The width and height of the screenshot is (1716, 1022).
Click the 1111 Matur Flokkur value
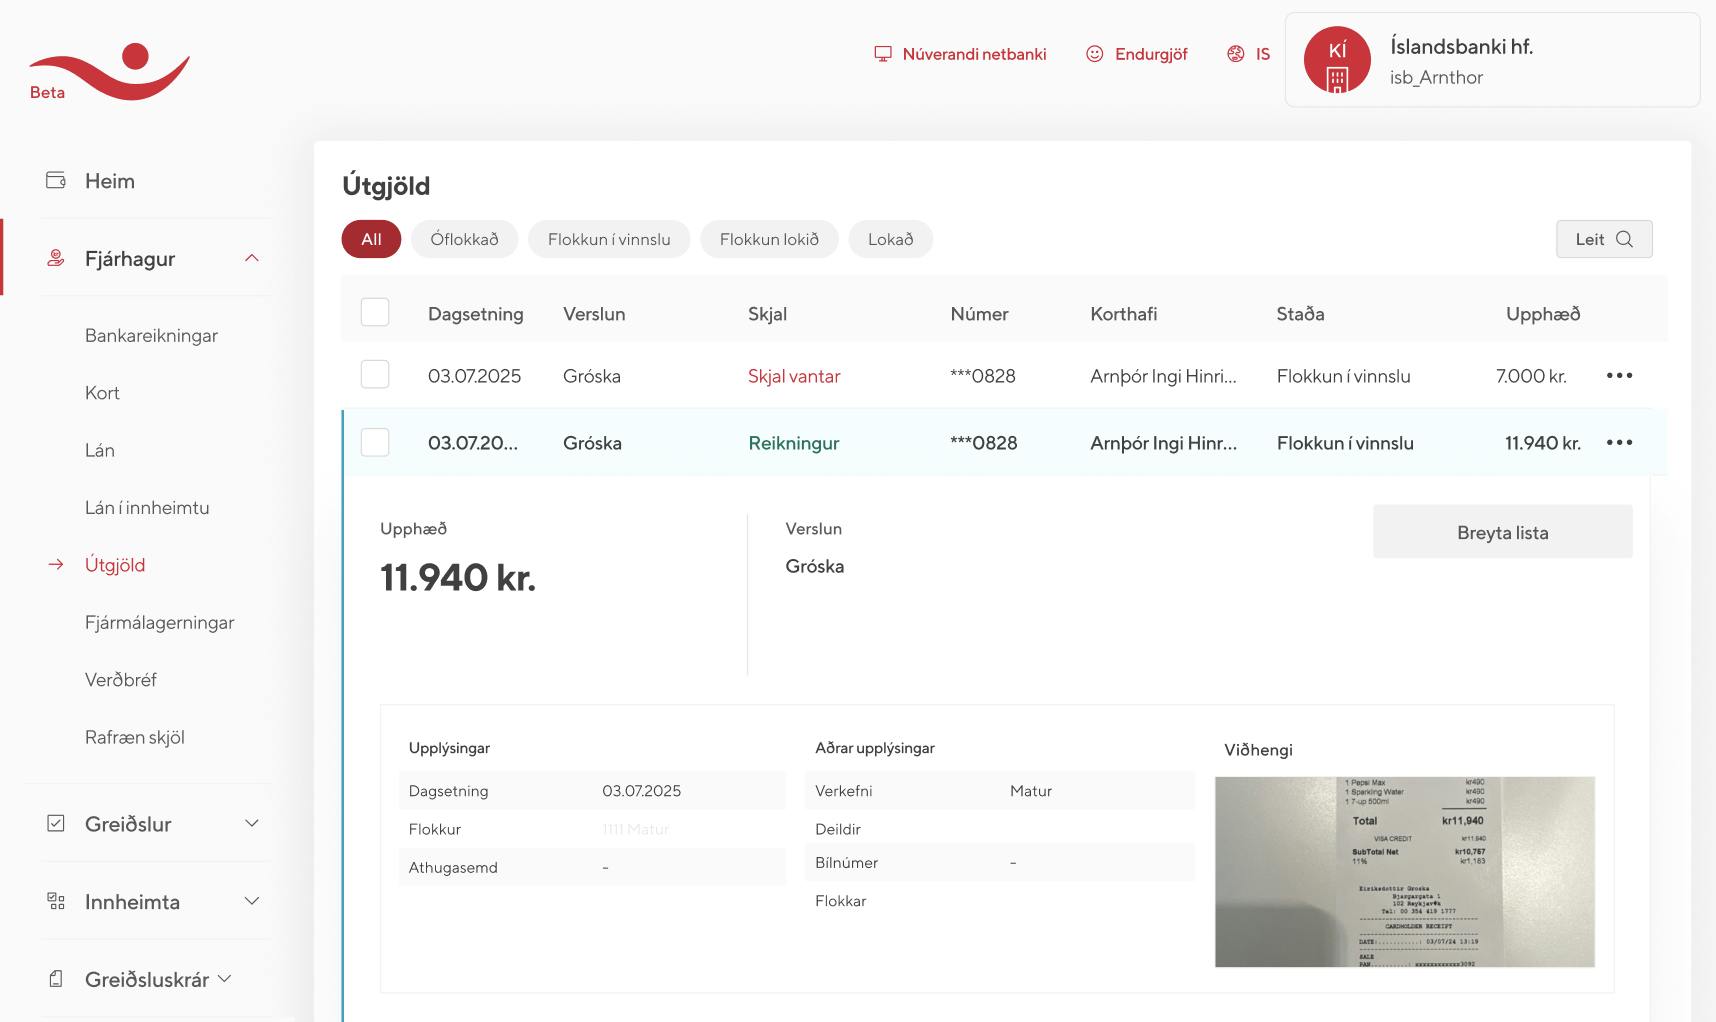click(636, 829)
